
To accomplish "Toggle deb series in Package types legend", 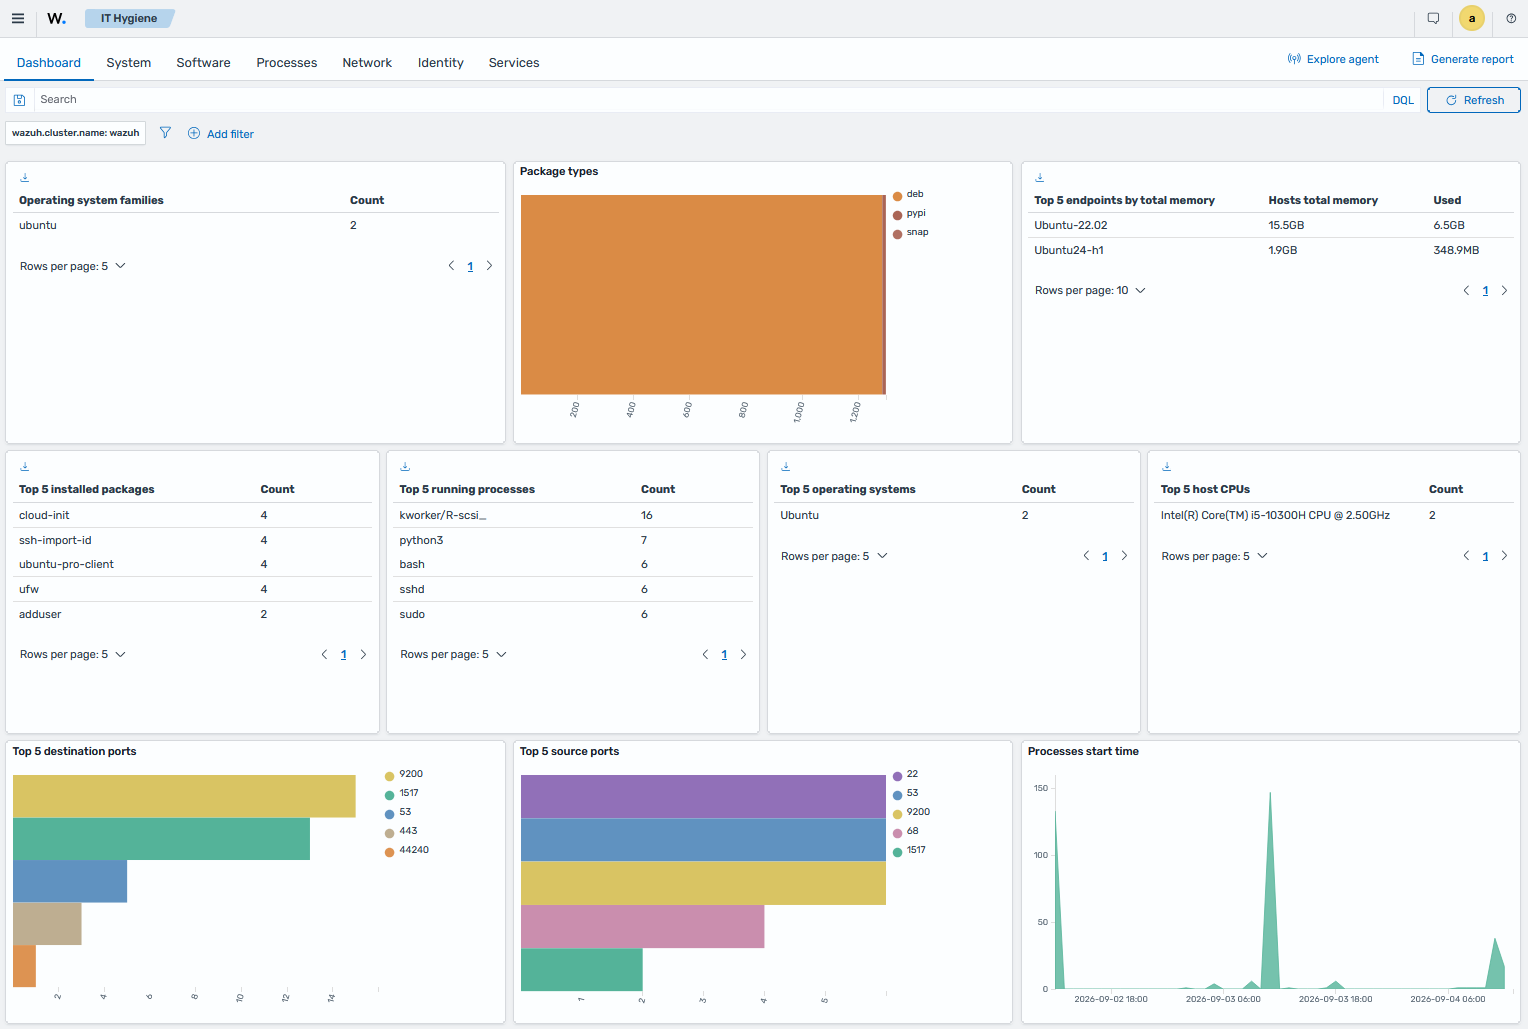I will click(x=908, y=195).
